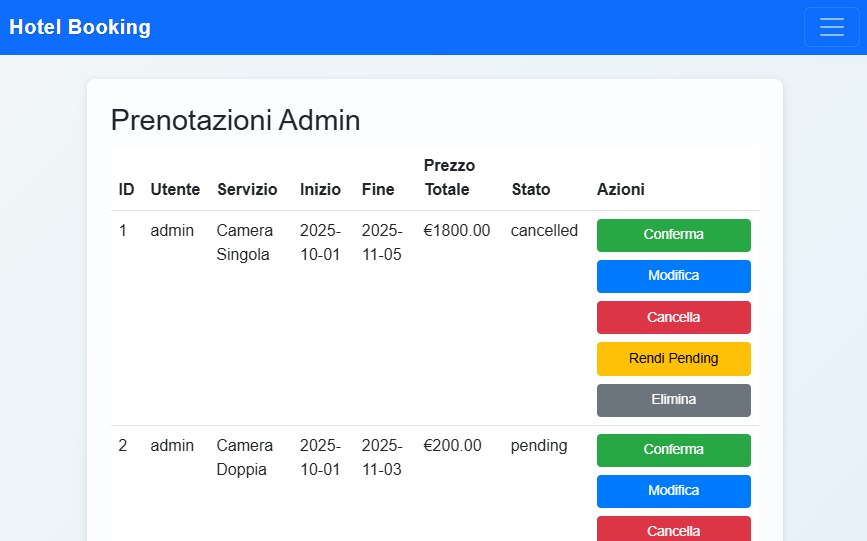
Task: Confirm booking 1 with green Conferma button
Action: [x=673, y=235]
